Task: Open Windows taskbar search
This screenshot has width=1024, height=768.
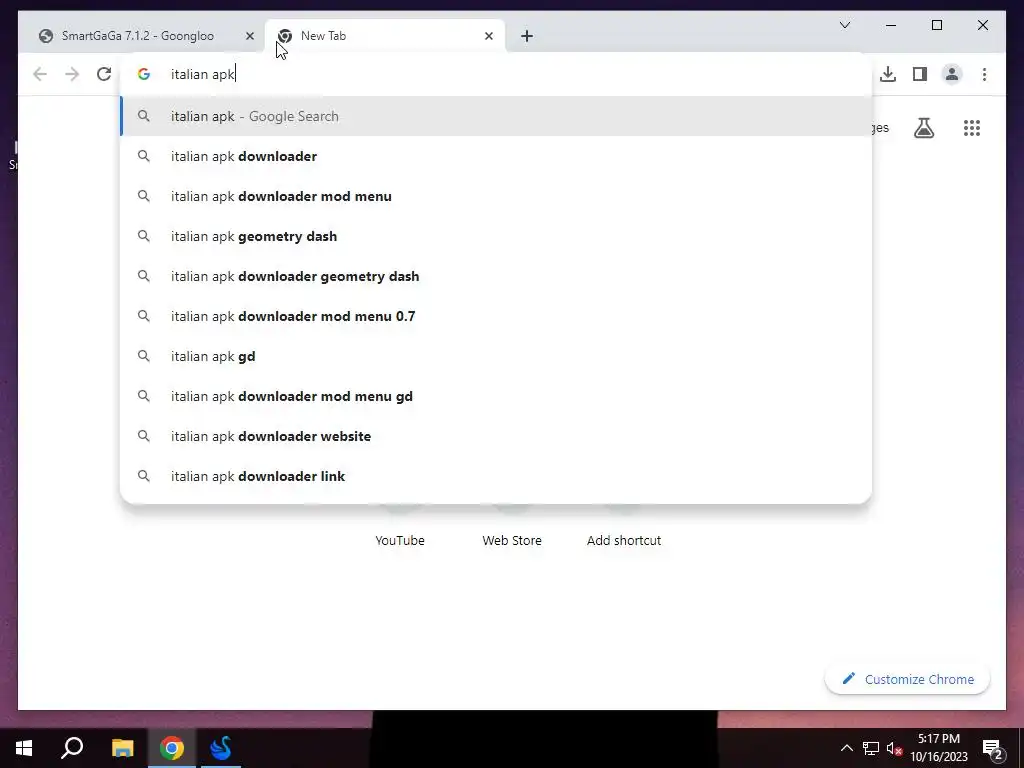Action: (72, 748)
